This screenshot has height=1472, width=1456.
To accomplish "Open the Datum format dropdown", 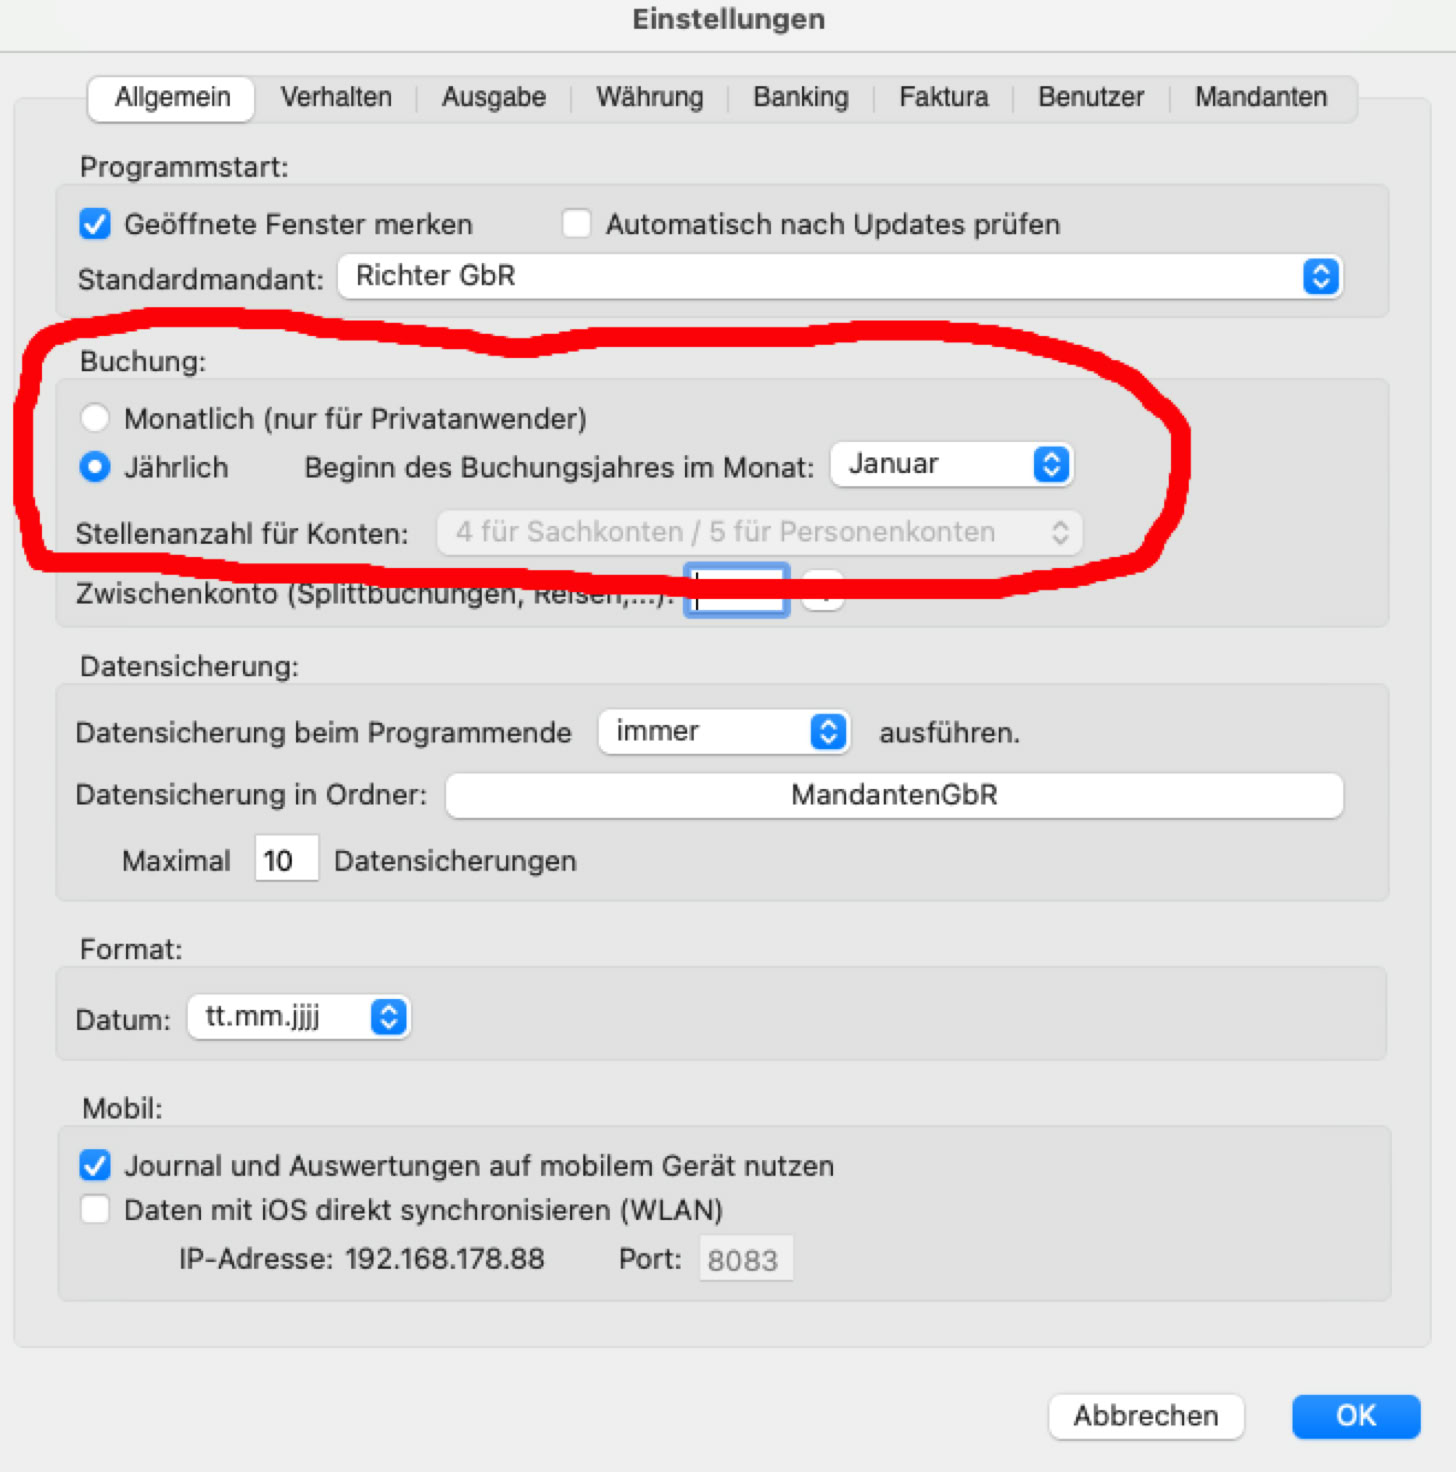I will point(298,1017).
